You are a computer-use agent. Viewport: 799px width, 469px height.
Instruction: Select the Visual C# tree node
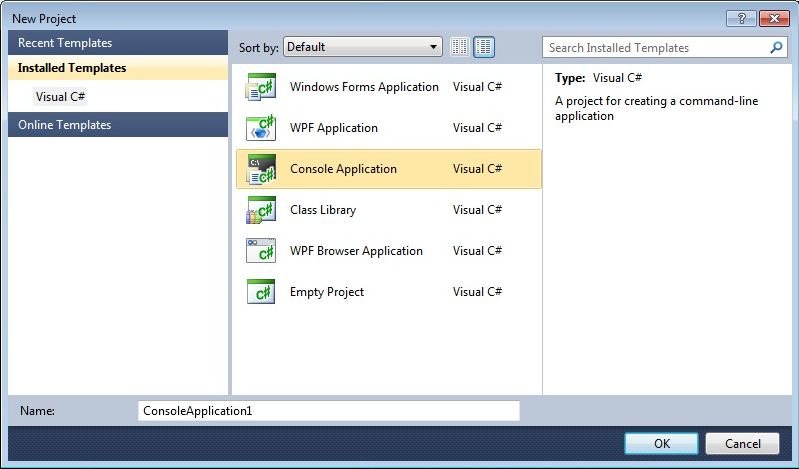coord(60,96)
